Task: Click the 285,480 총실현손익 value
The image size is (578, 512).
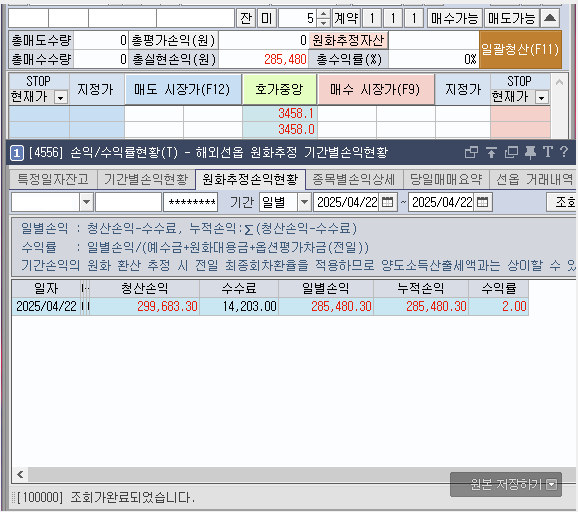Action: (x=263, y=59)
